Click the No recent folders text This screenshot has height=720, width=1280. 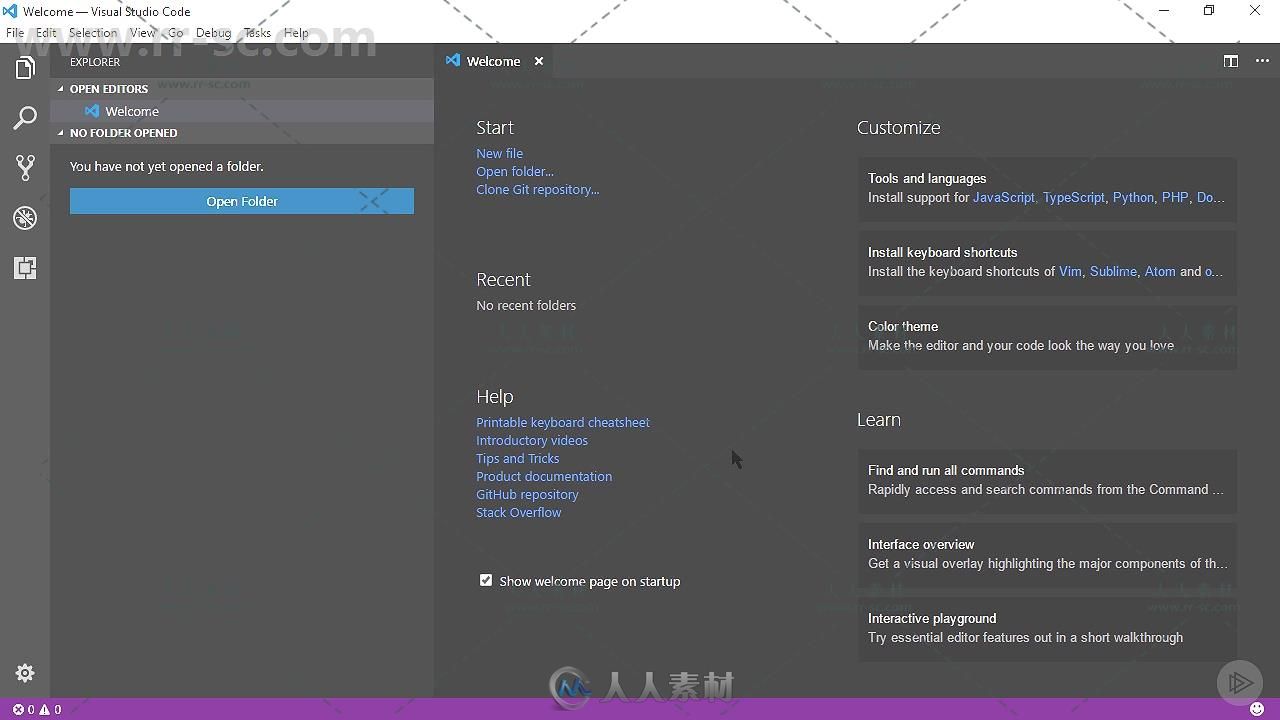coord(526,305)
